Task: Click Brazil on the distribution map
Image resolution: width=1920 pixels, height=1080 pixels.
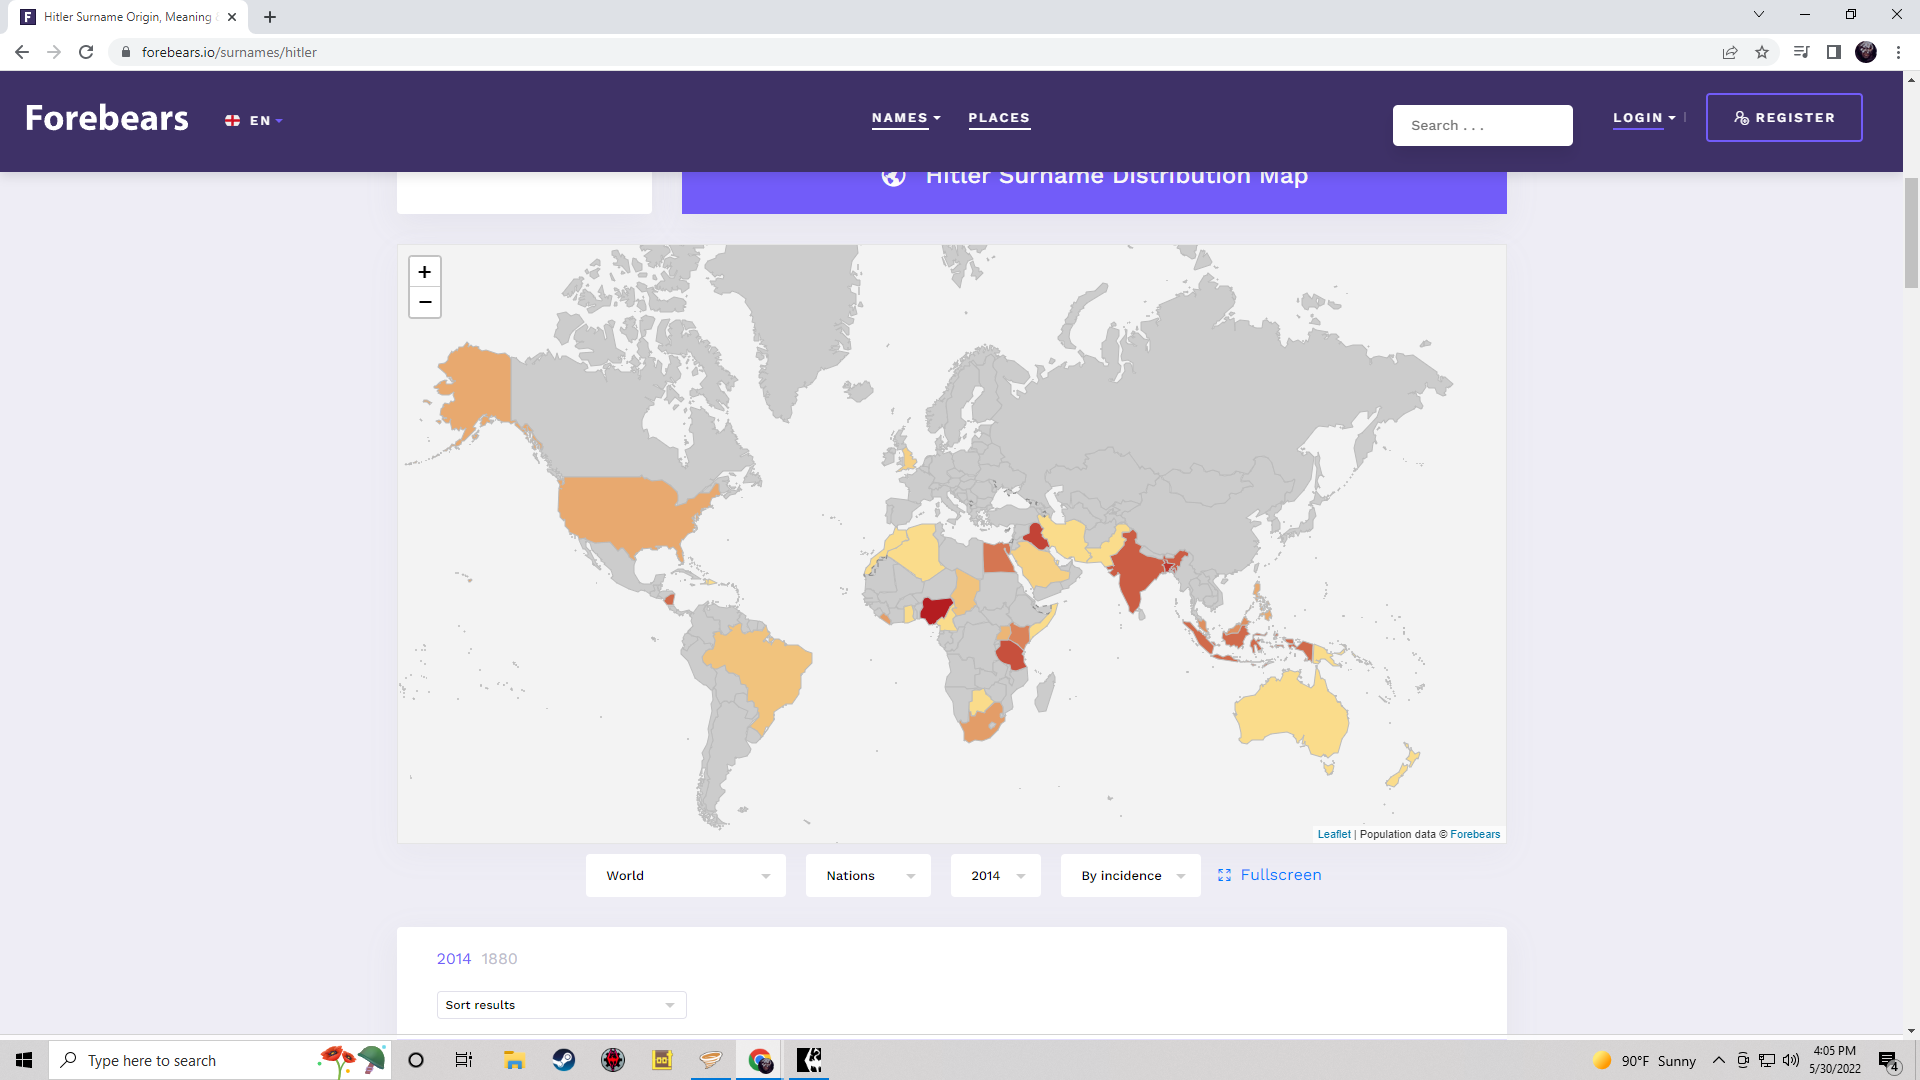Action: click(765, 668)
